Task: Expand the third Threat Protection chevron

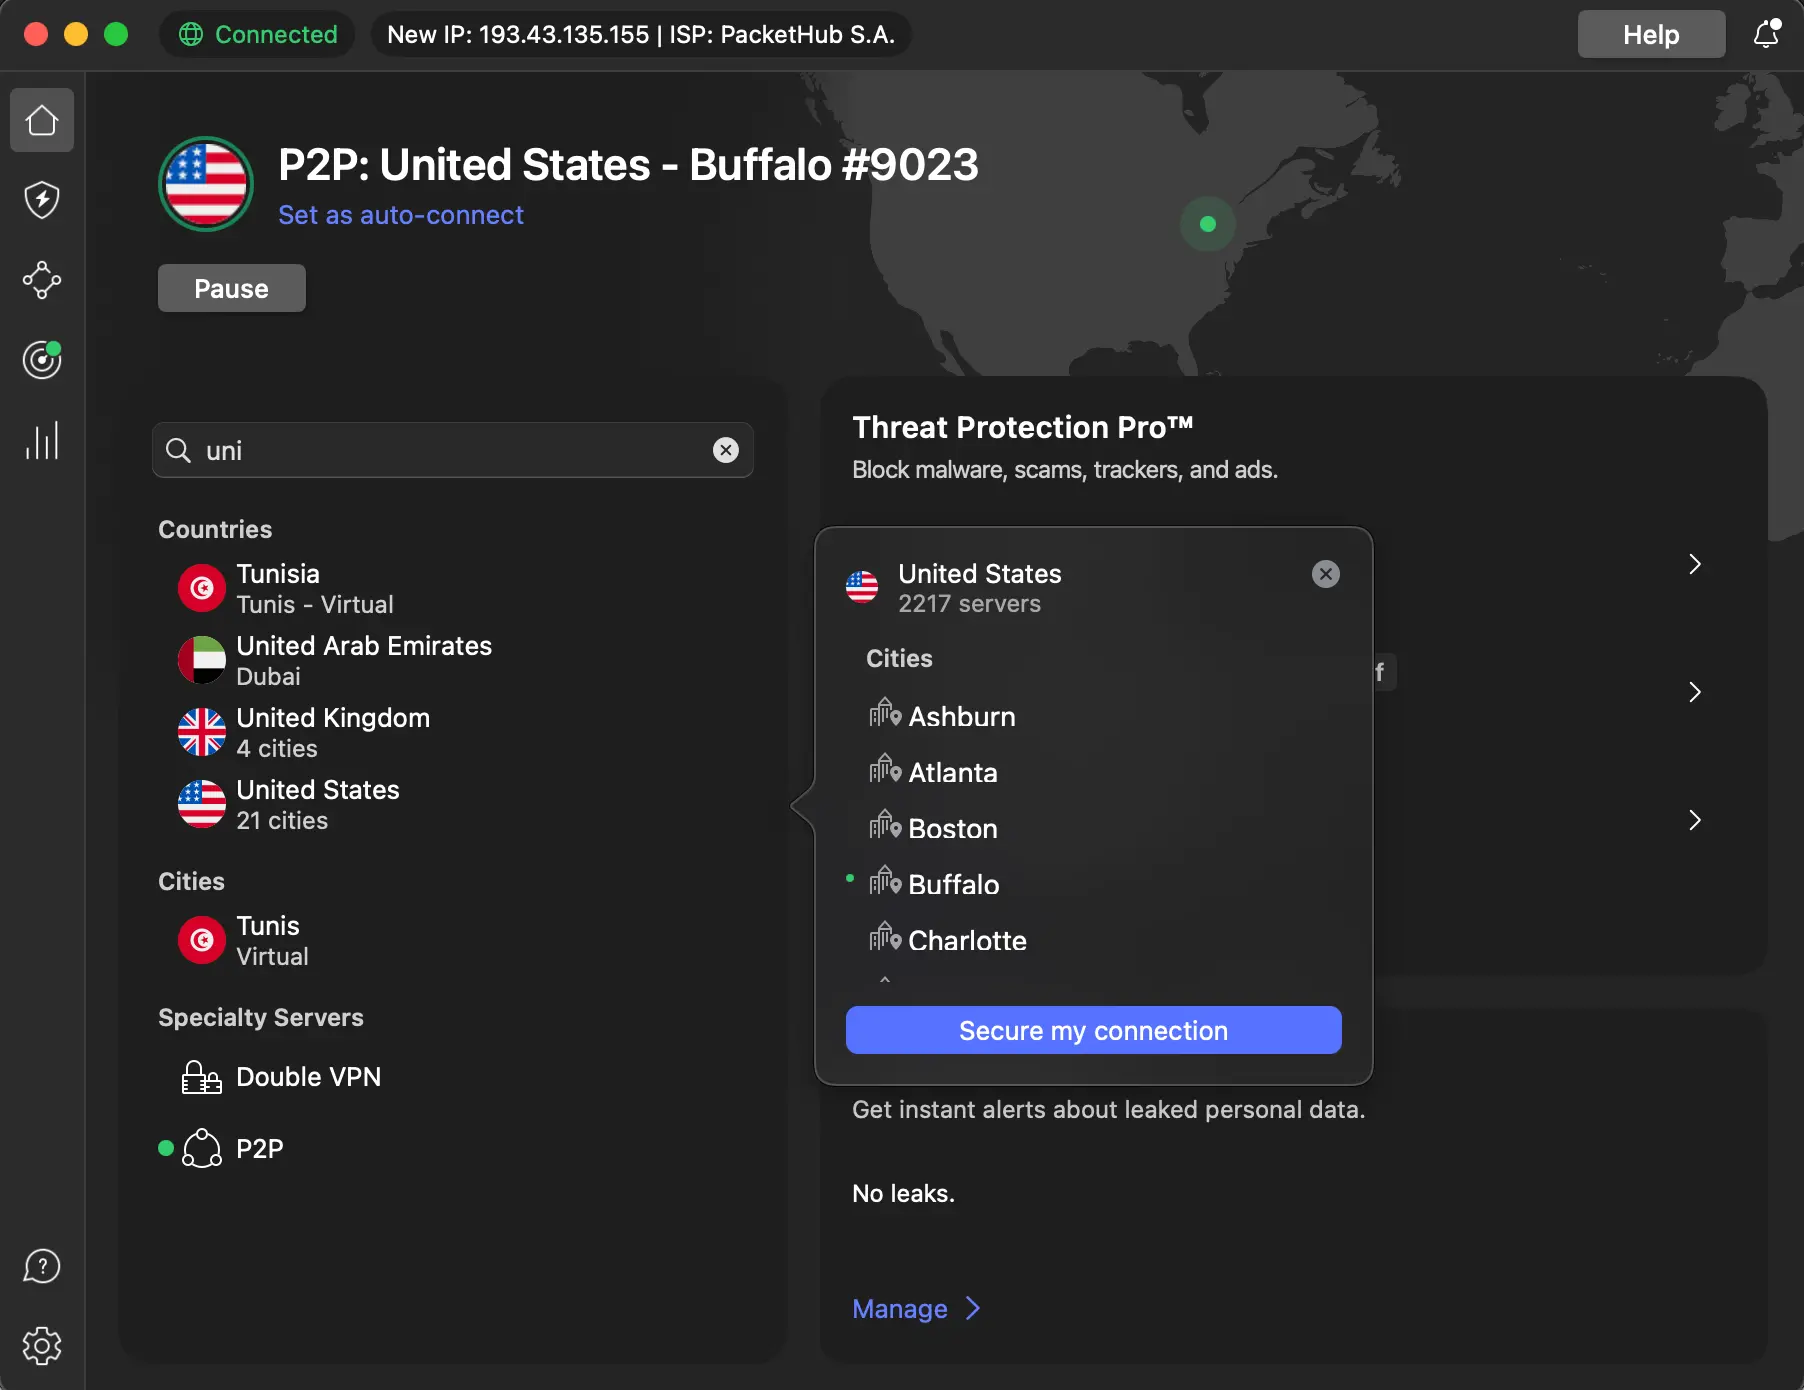Action: tap(1694, 820)
